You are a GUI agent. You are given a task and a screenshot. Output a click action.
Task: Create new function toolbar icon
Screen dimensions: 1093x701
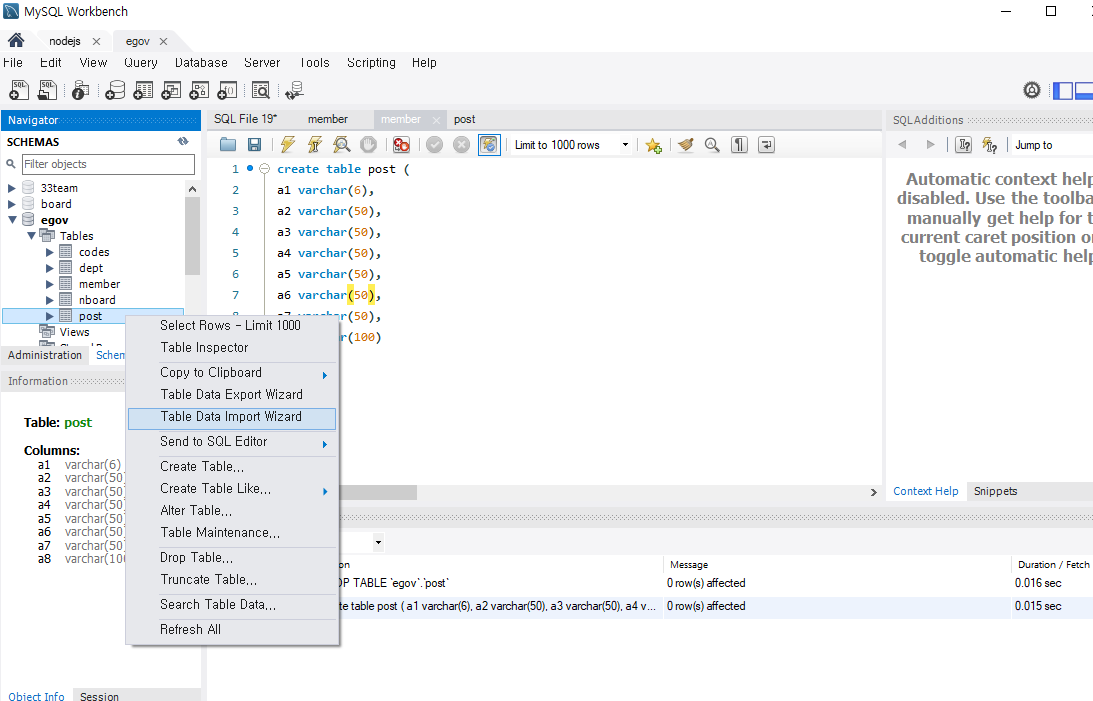227,90
